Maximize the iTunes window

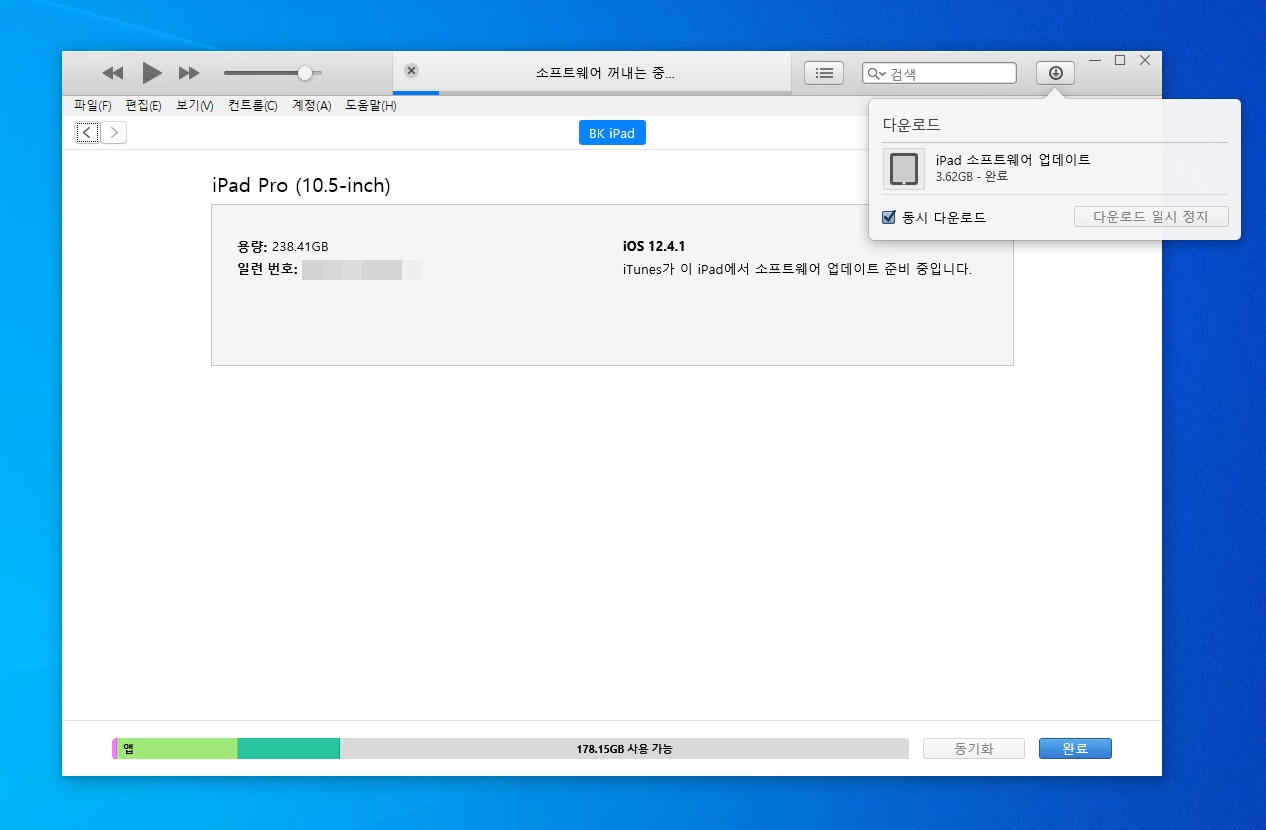[x=1120, y=60]
